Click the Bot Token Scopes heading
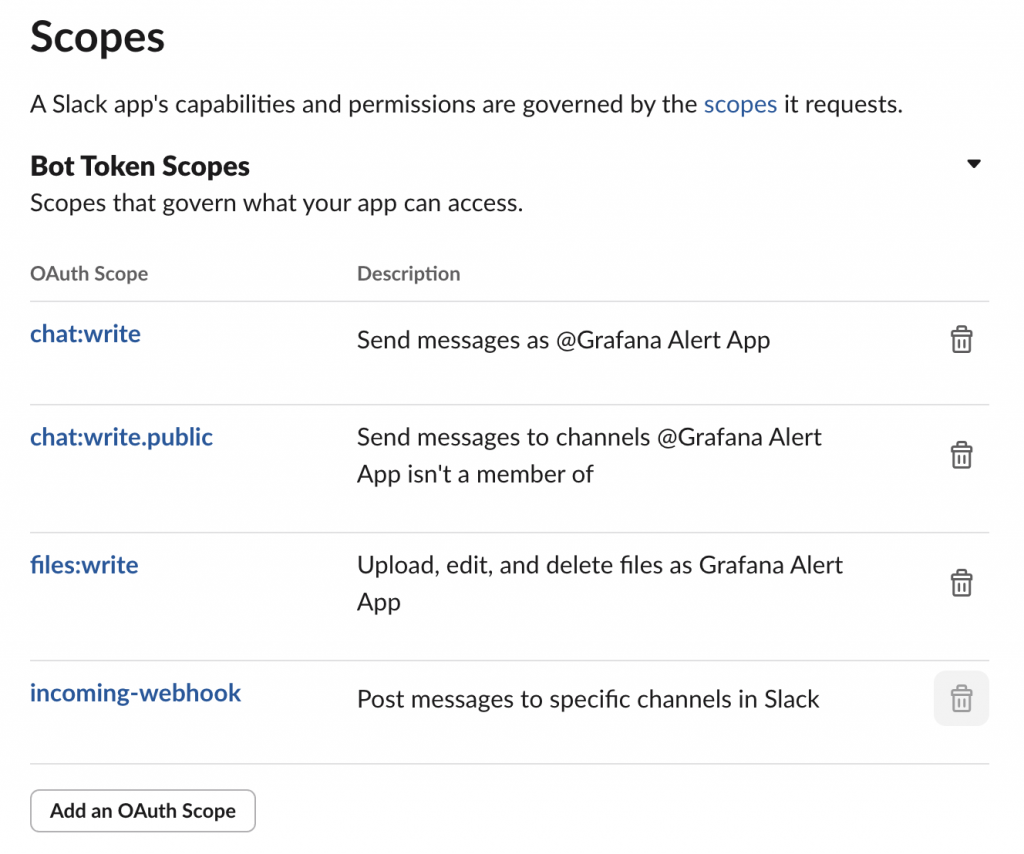The width and height of the screenshot is (1024, 854). tap(140, 166)
